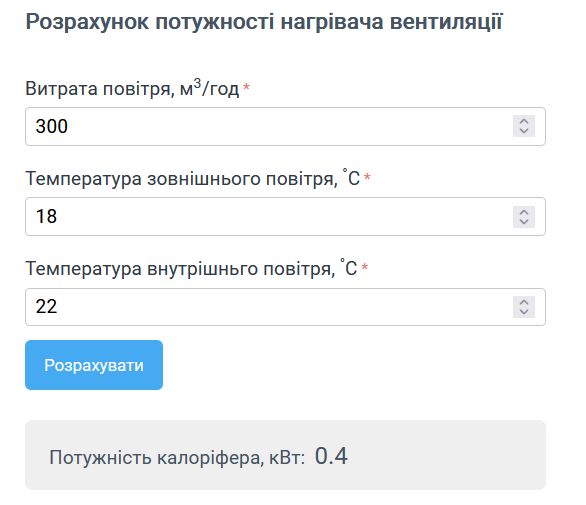Image resolution: width=586 pixels, height=505 pixels.
Task: Activate the indoor temperature field showing 22
Action: click(x=285, y=307)
